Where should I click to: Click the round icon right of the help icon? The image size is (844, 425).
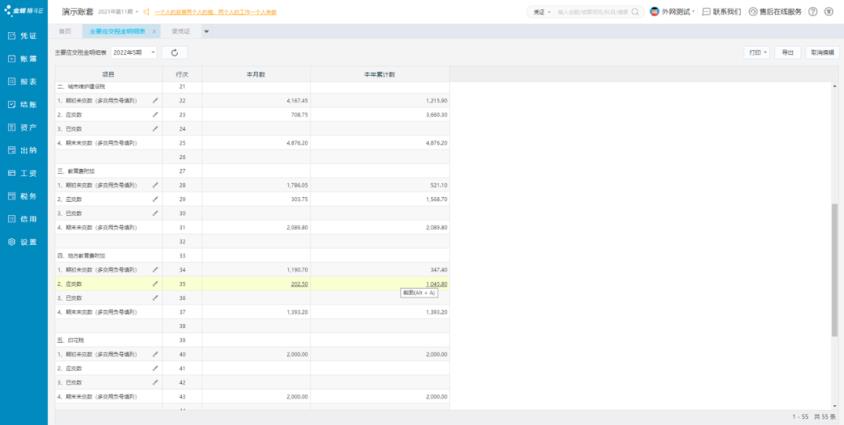point(828,11)
